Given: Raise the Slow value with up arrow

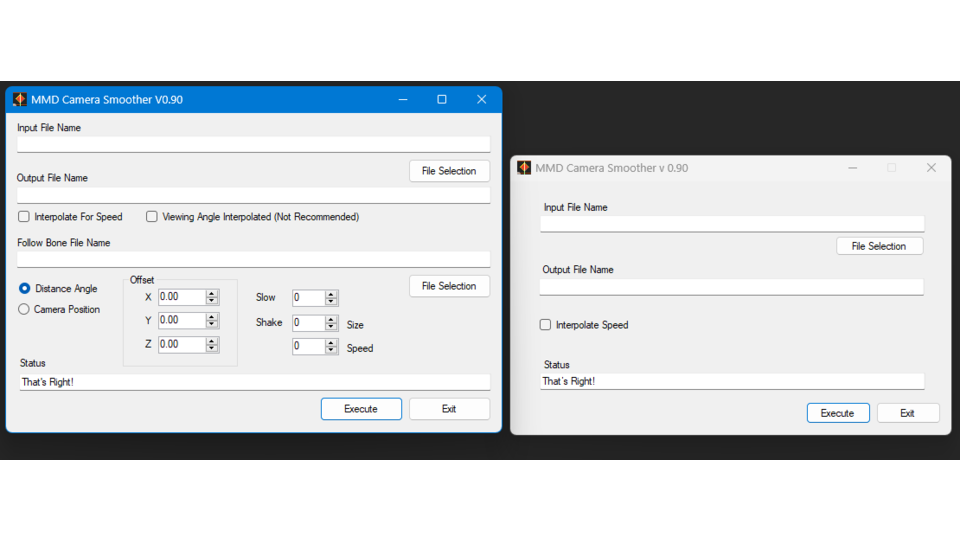Looking at the screenshot, I should pyautogui.click(x=331, y=294).
